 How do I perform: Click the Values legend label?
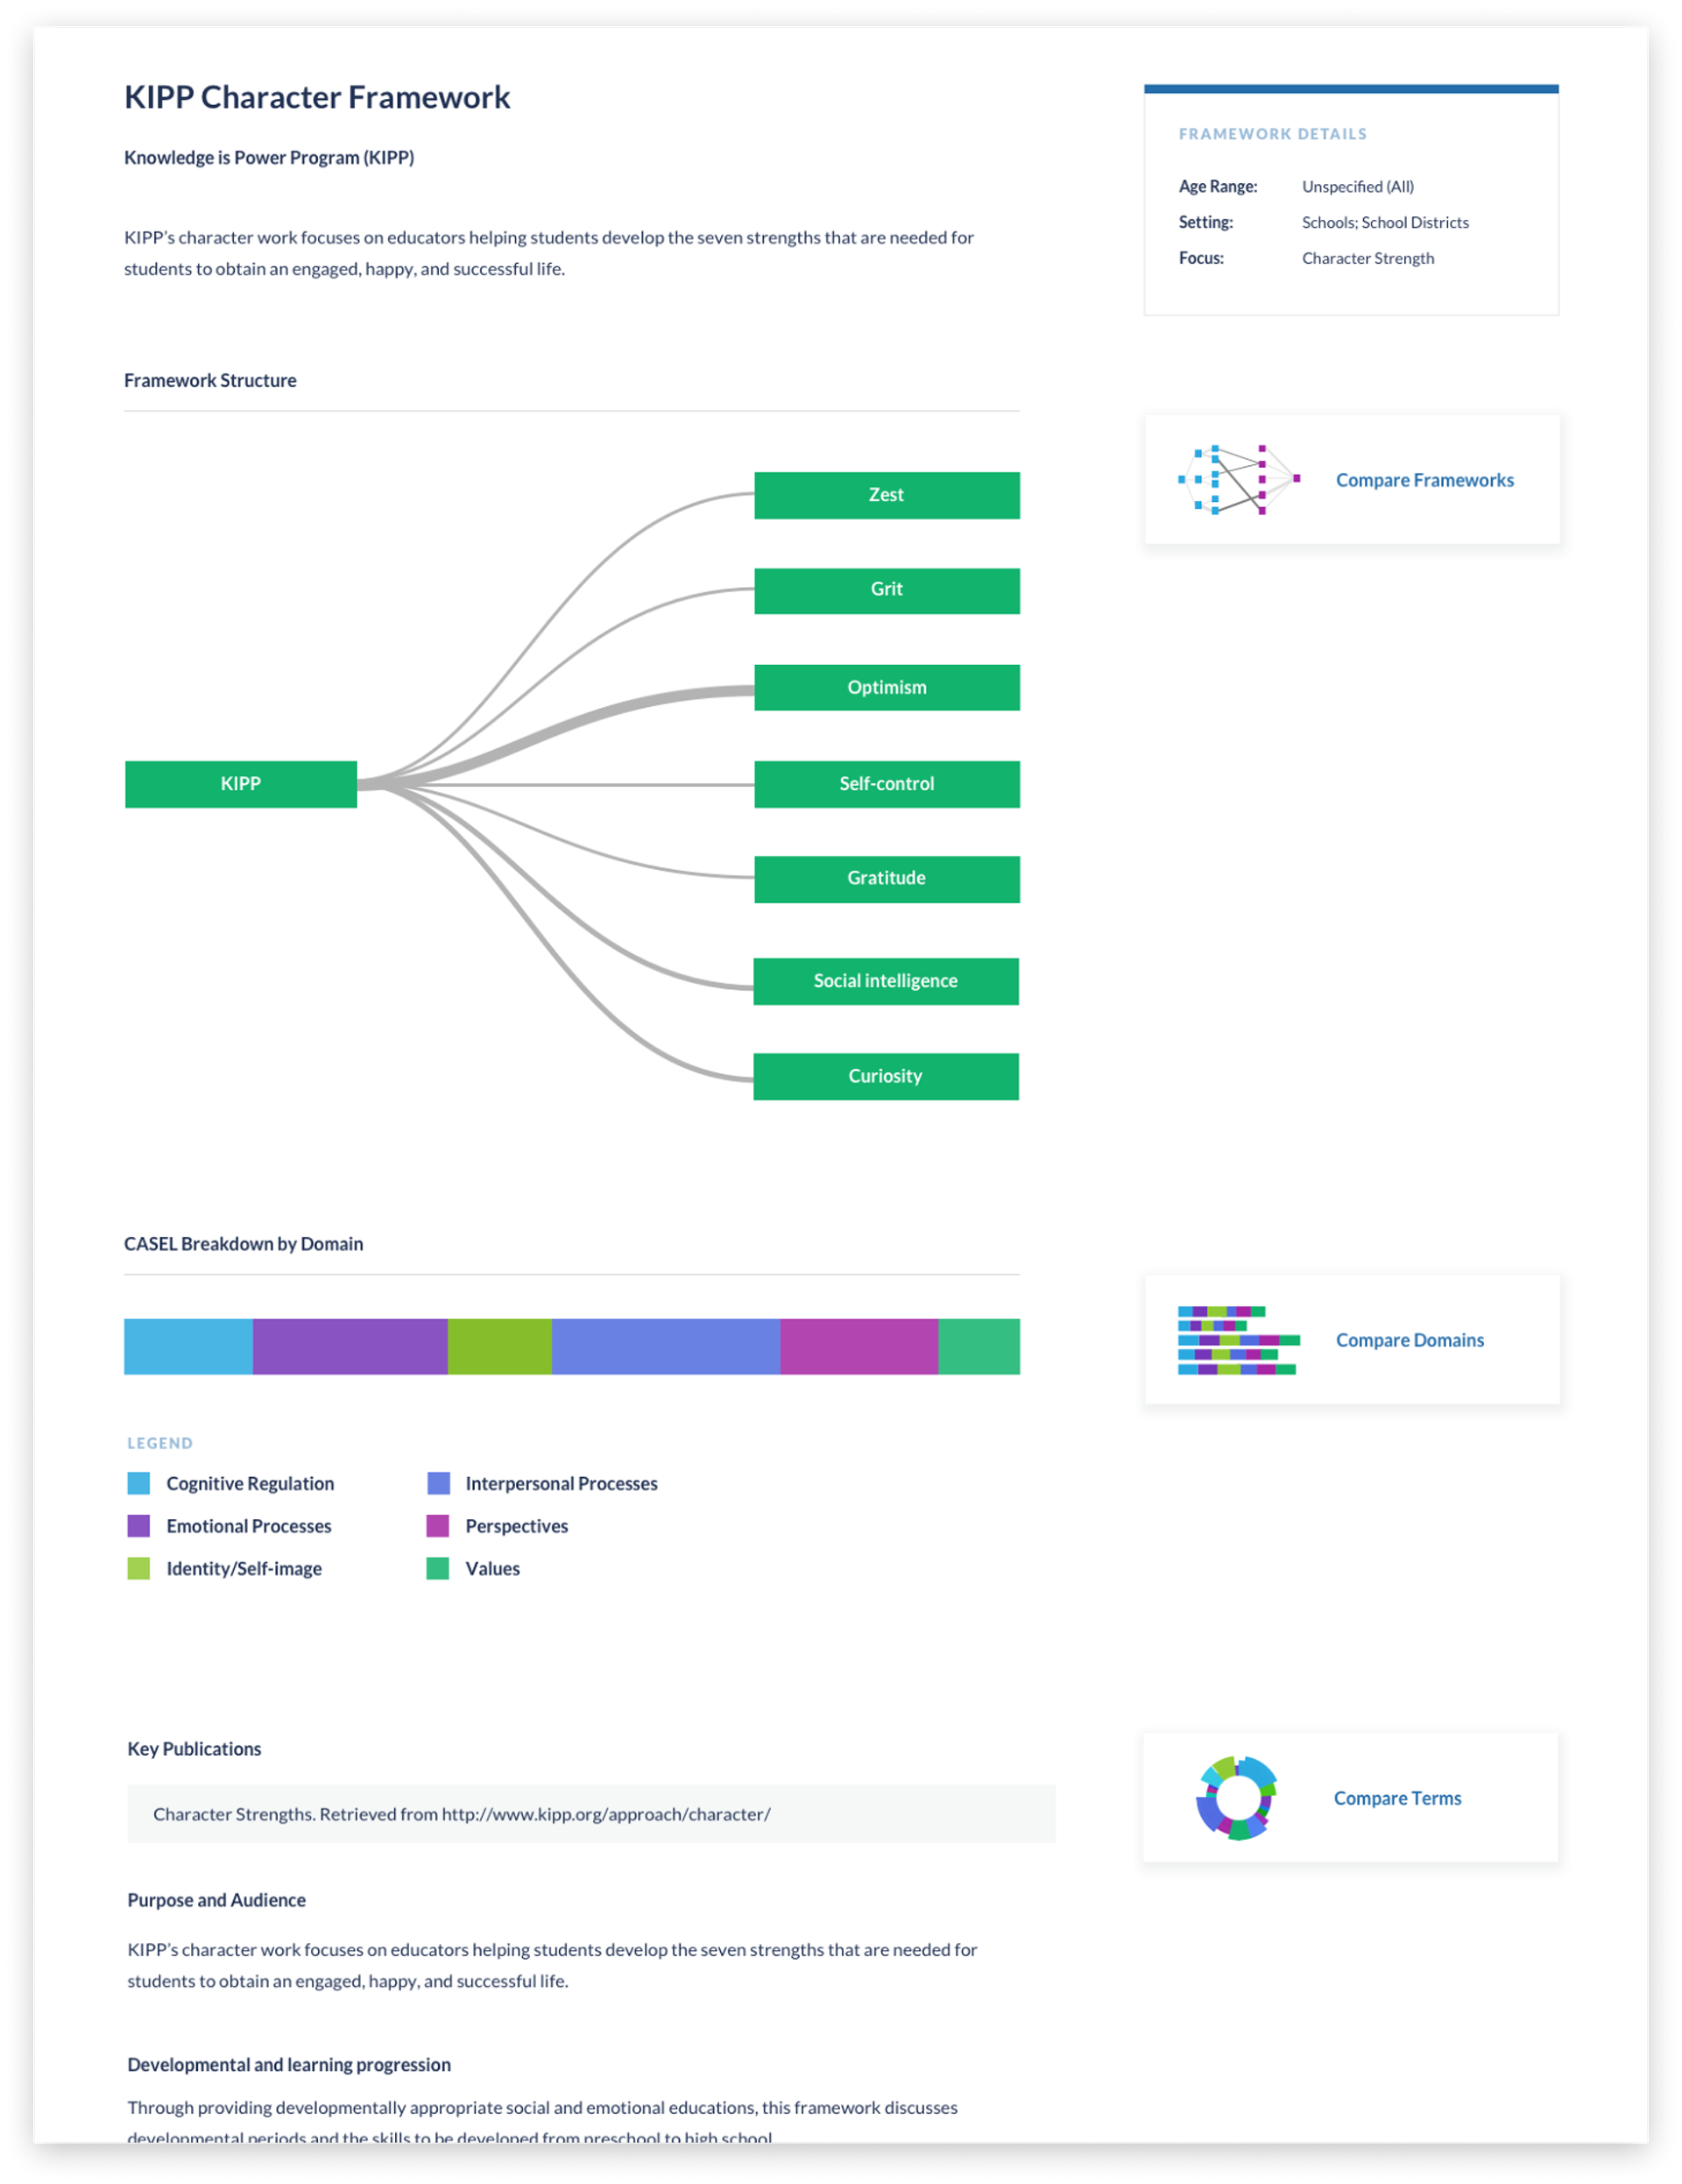(x=492, y=1570)
